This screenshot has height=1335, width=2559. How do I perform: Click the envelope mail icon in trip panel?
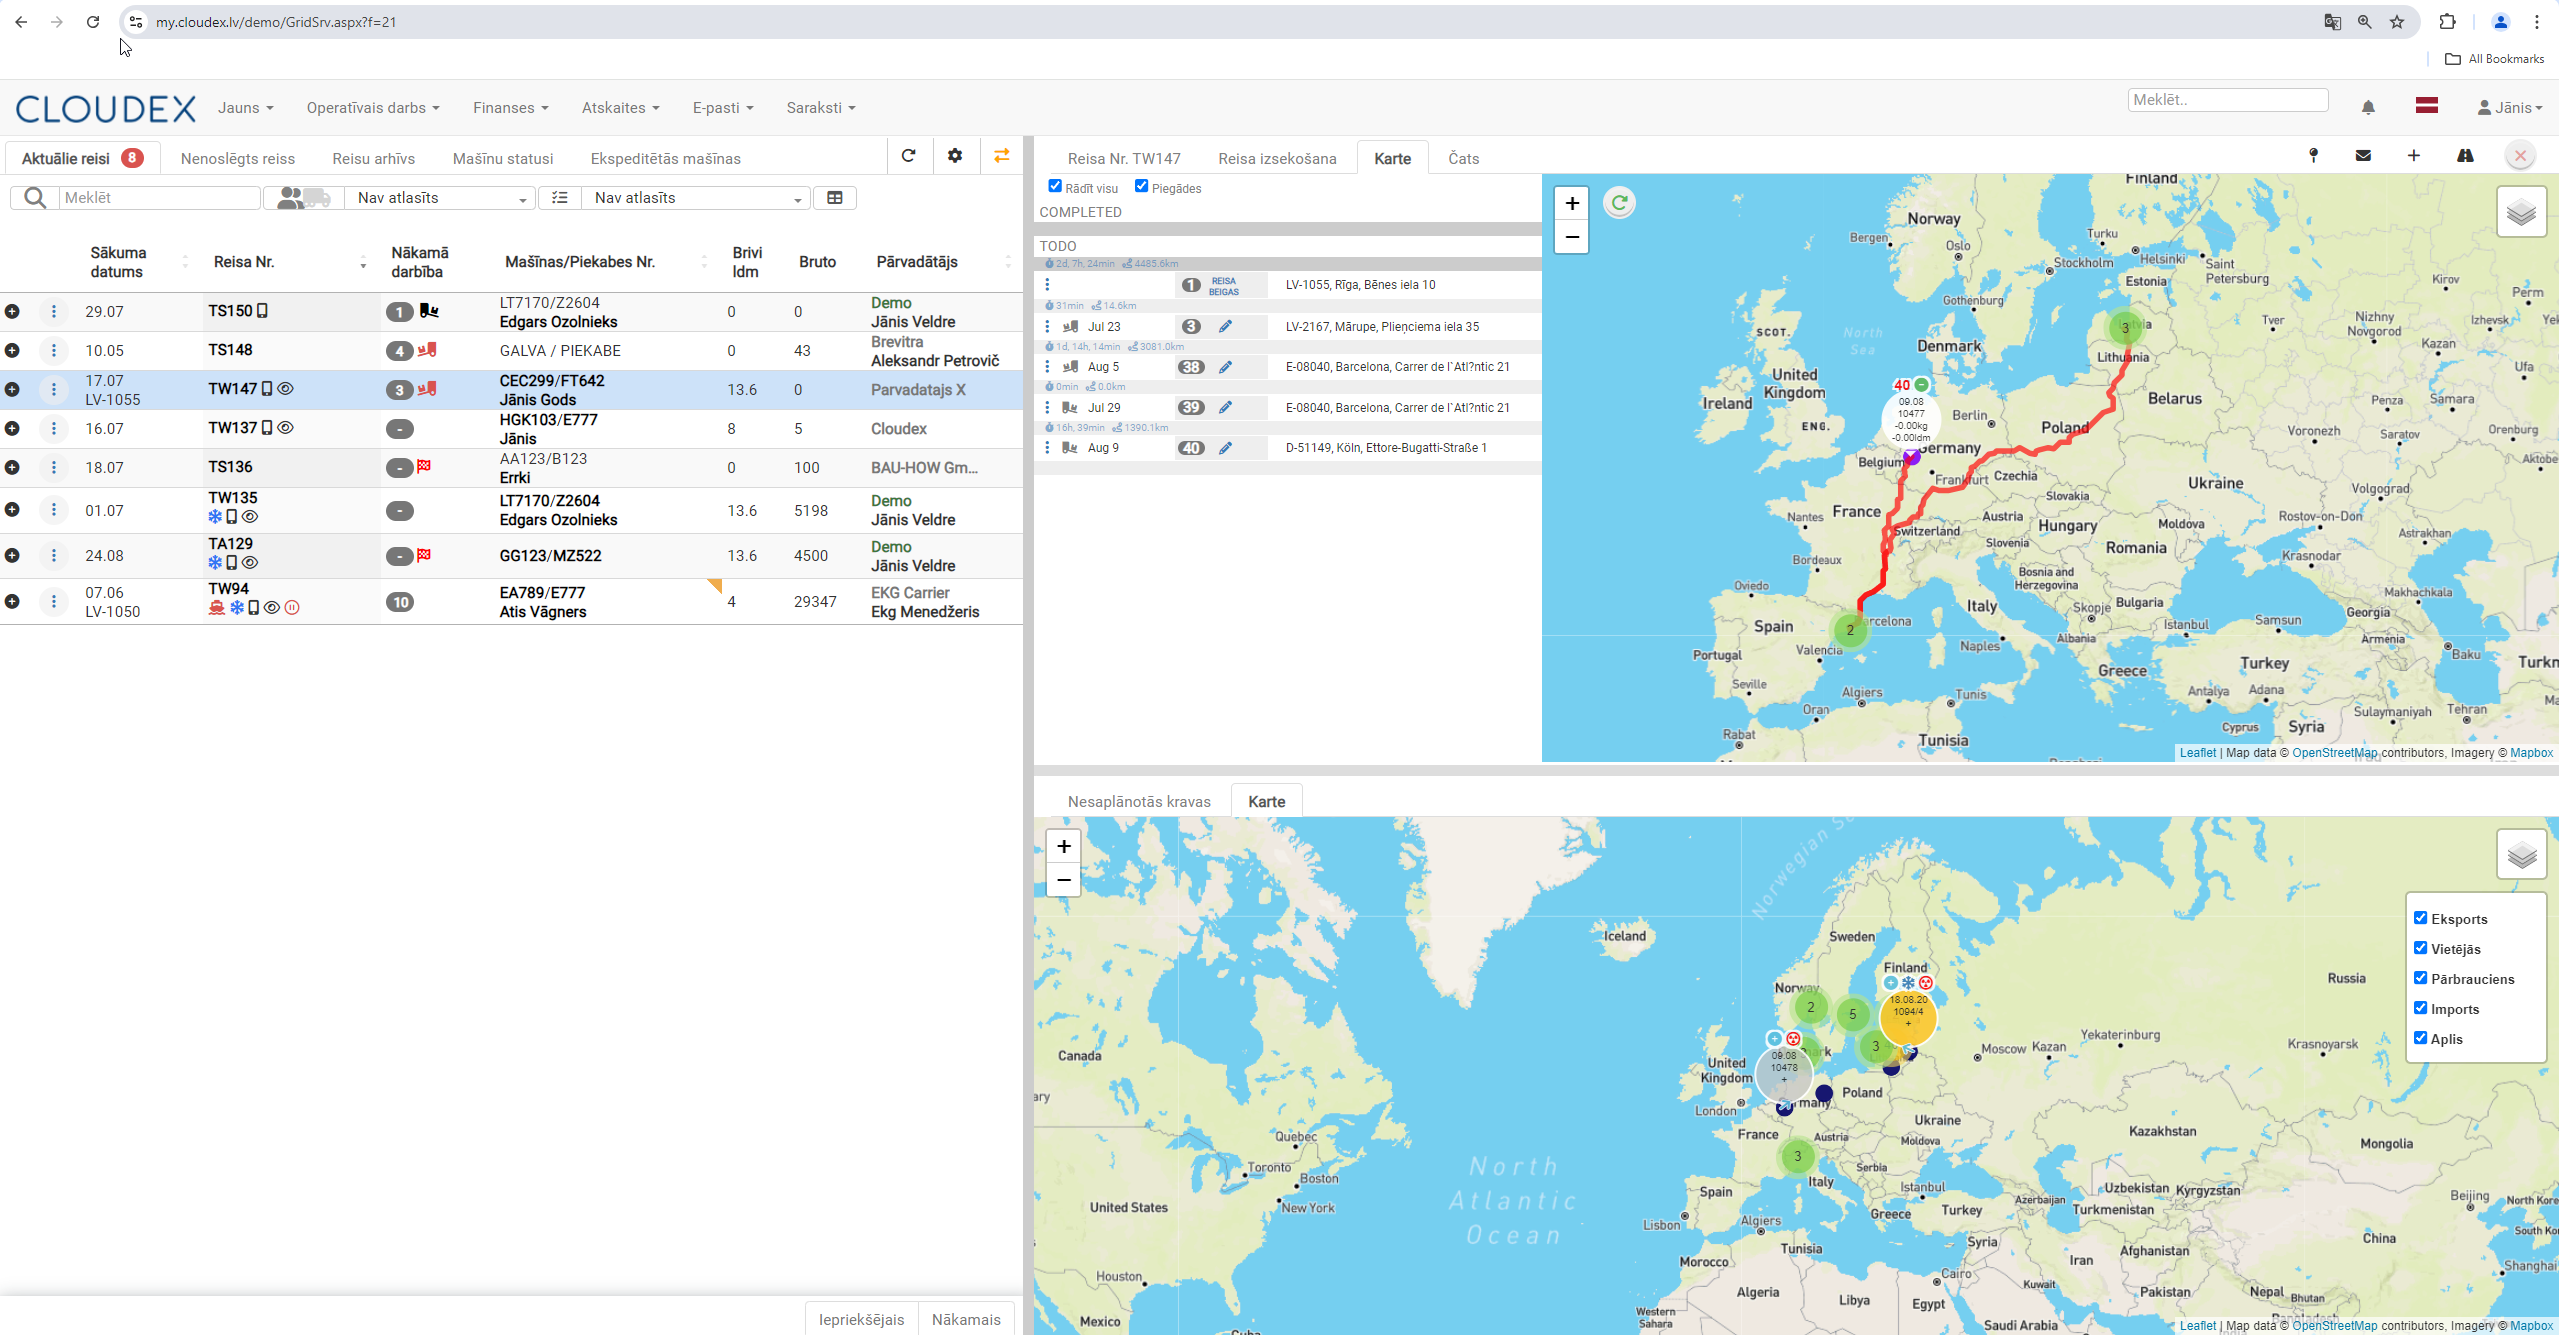pyautogui.click(x=2363, y=156)
